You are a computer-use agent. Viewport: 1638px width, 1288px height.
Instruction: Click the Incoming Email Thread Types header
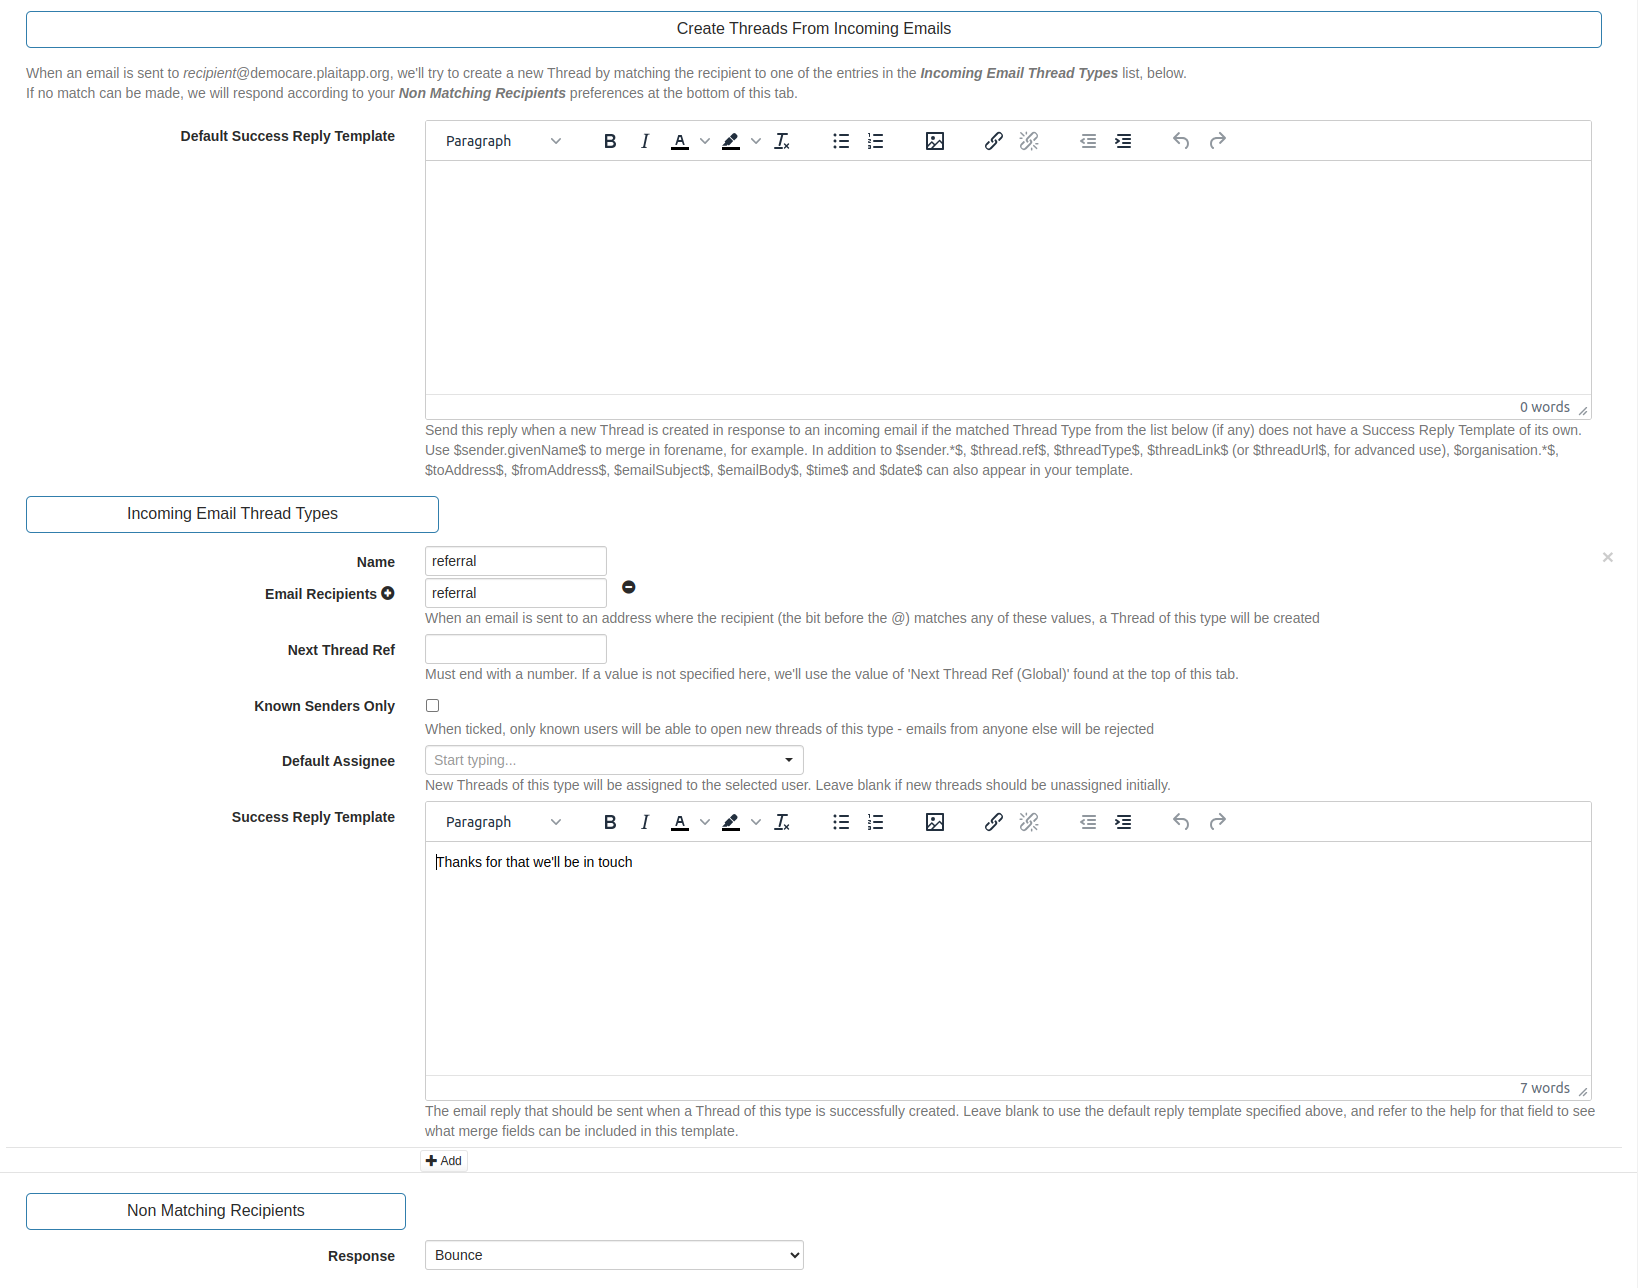[232, 514]
